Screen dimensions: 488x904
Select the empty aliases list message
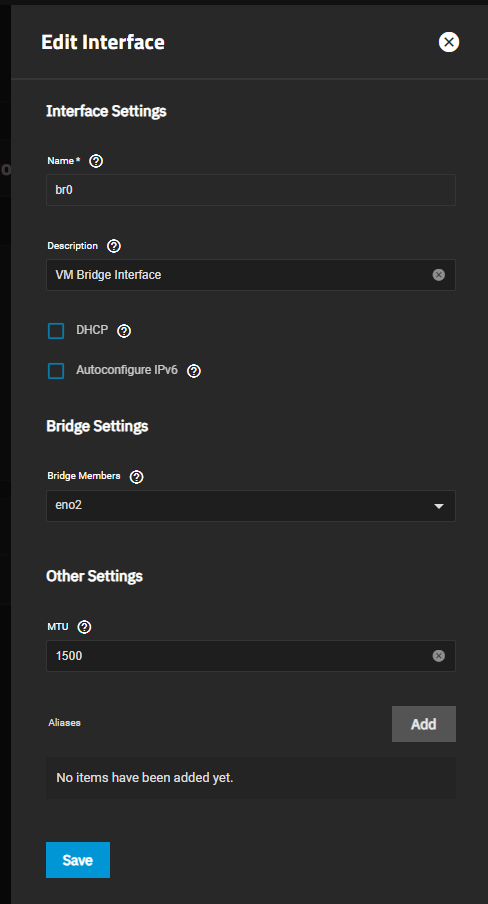click(145, 778)
